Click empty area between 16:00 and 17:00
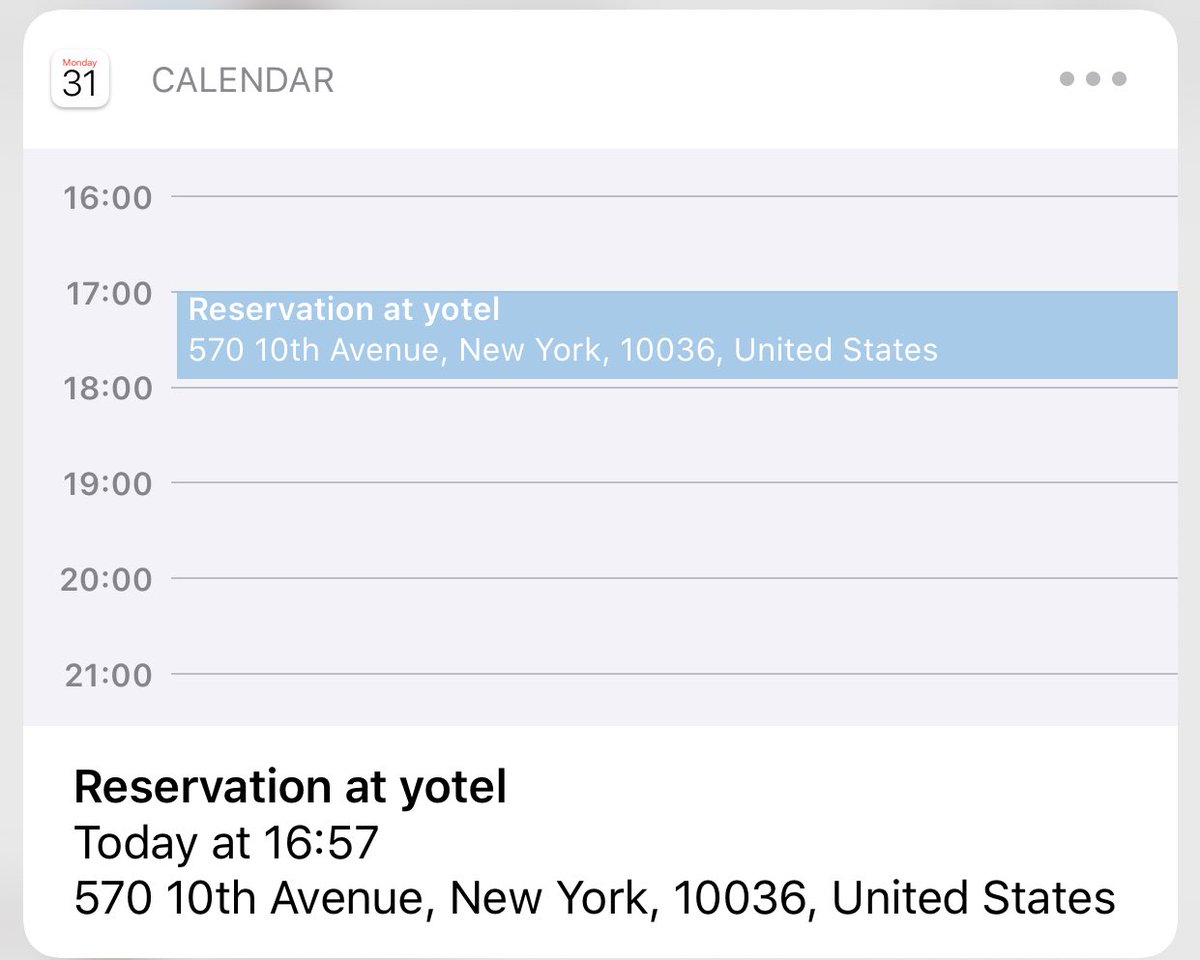Image resolution: width=1200 pixels, height=960 pixels. (674, 245)
